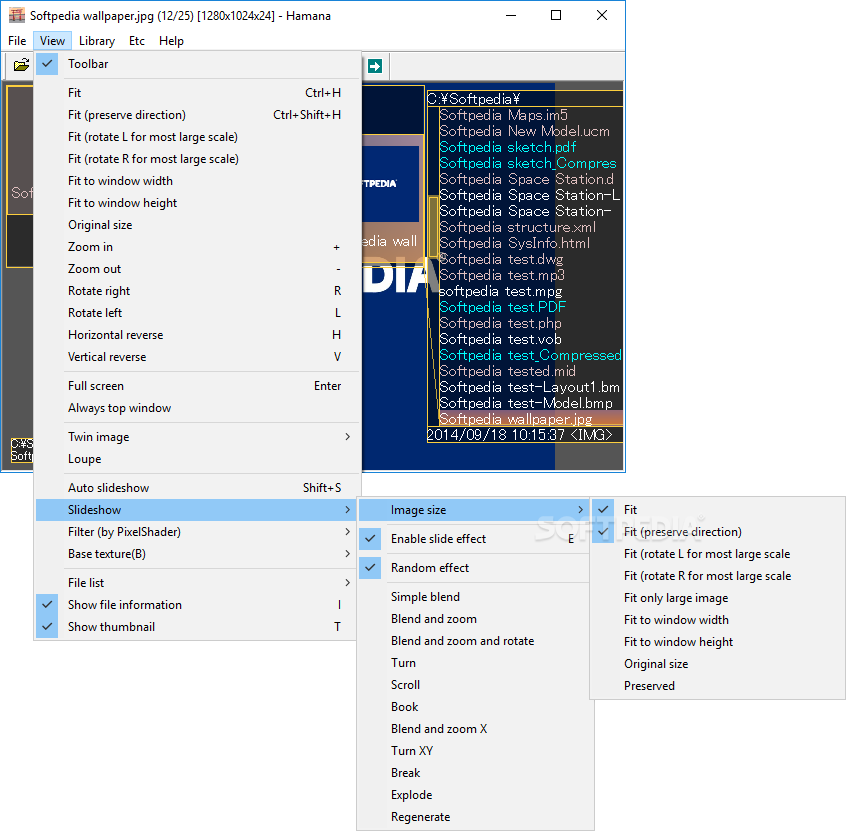Open the File menu
Image resolution: width=846 pixels, height=831 pixels.
tap(17, 41)
